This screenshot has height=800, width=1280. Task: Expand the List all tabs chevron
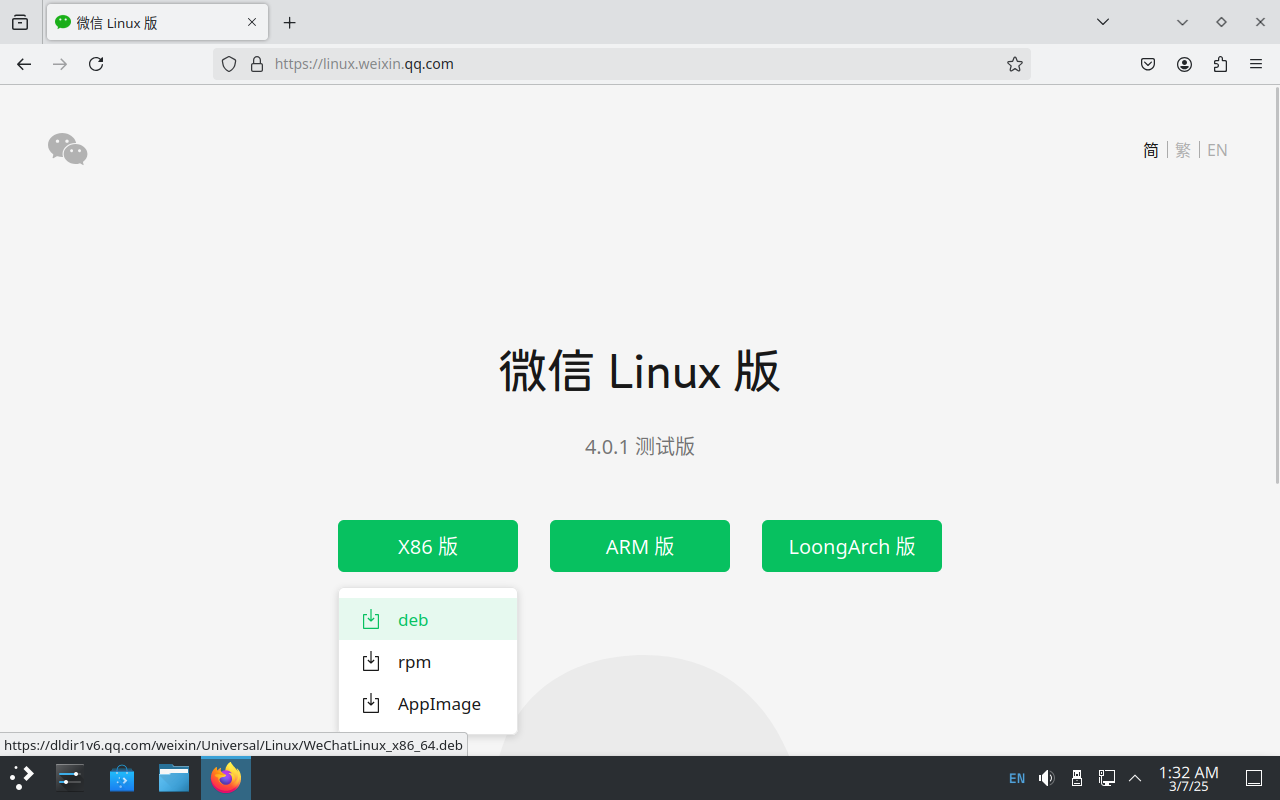tap(1102, 22)
